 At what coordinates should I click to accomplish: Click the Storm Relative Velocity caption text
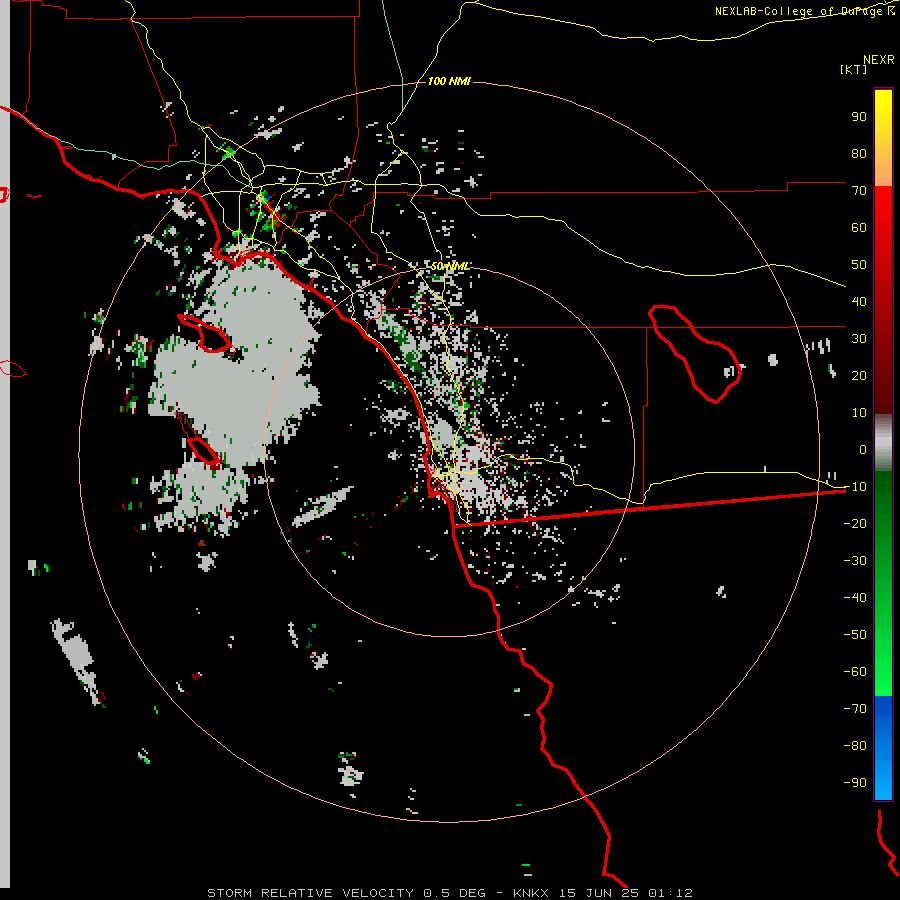[x=450, y=893]
